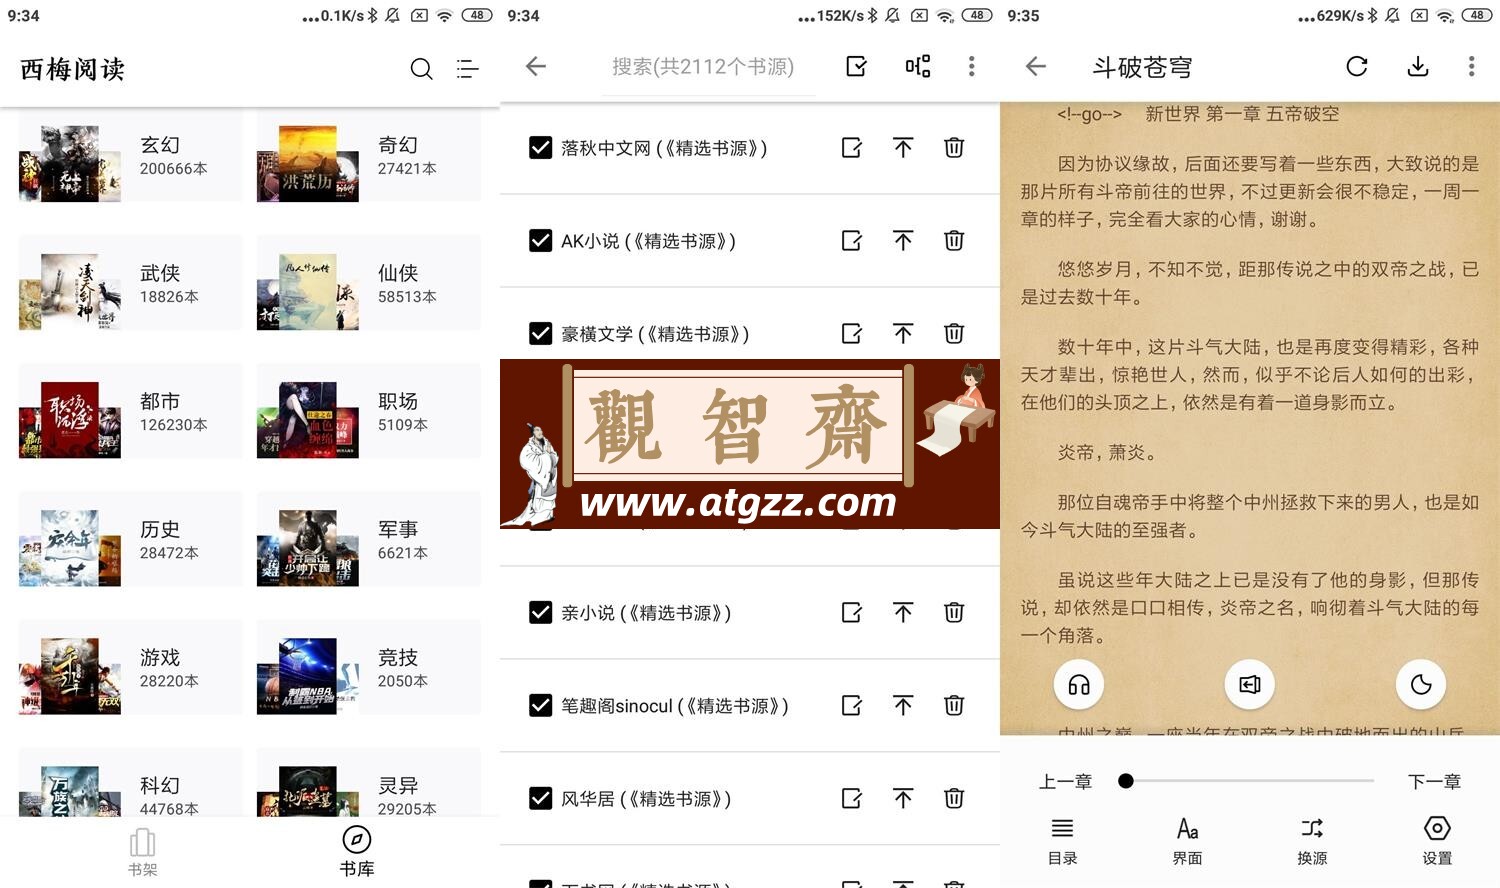Open 灵异 category with 29205本
Image resolution: width=1500 pixels, height=888 pixels.
[368, 784]
